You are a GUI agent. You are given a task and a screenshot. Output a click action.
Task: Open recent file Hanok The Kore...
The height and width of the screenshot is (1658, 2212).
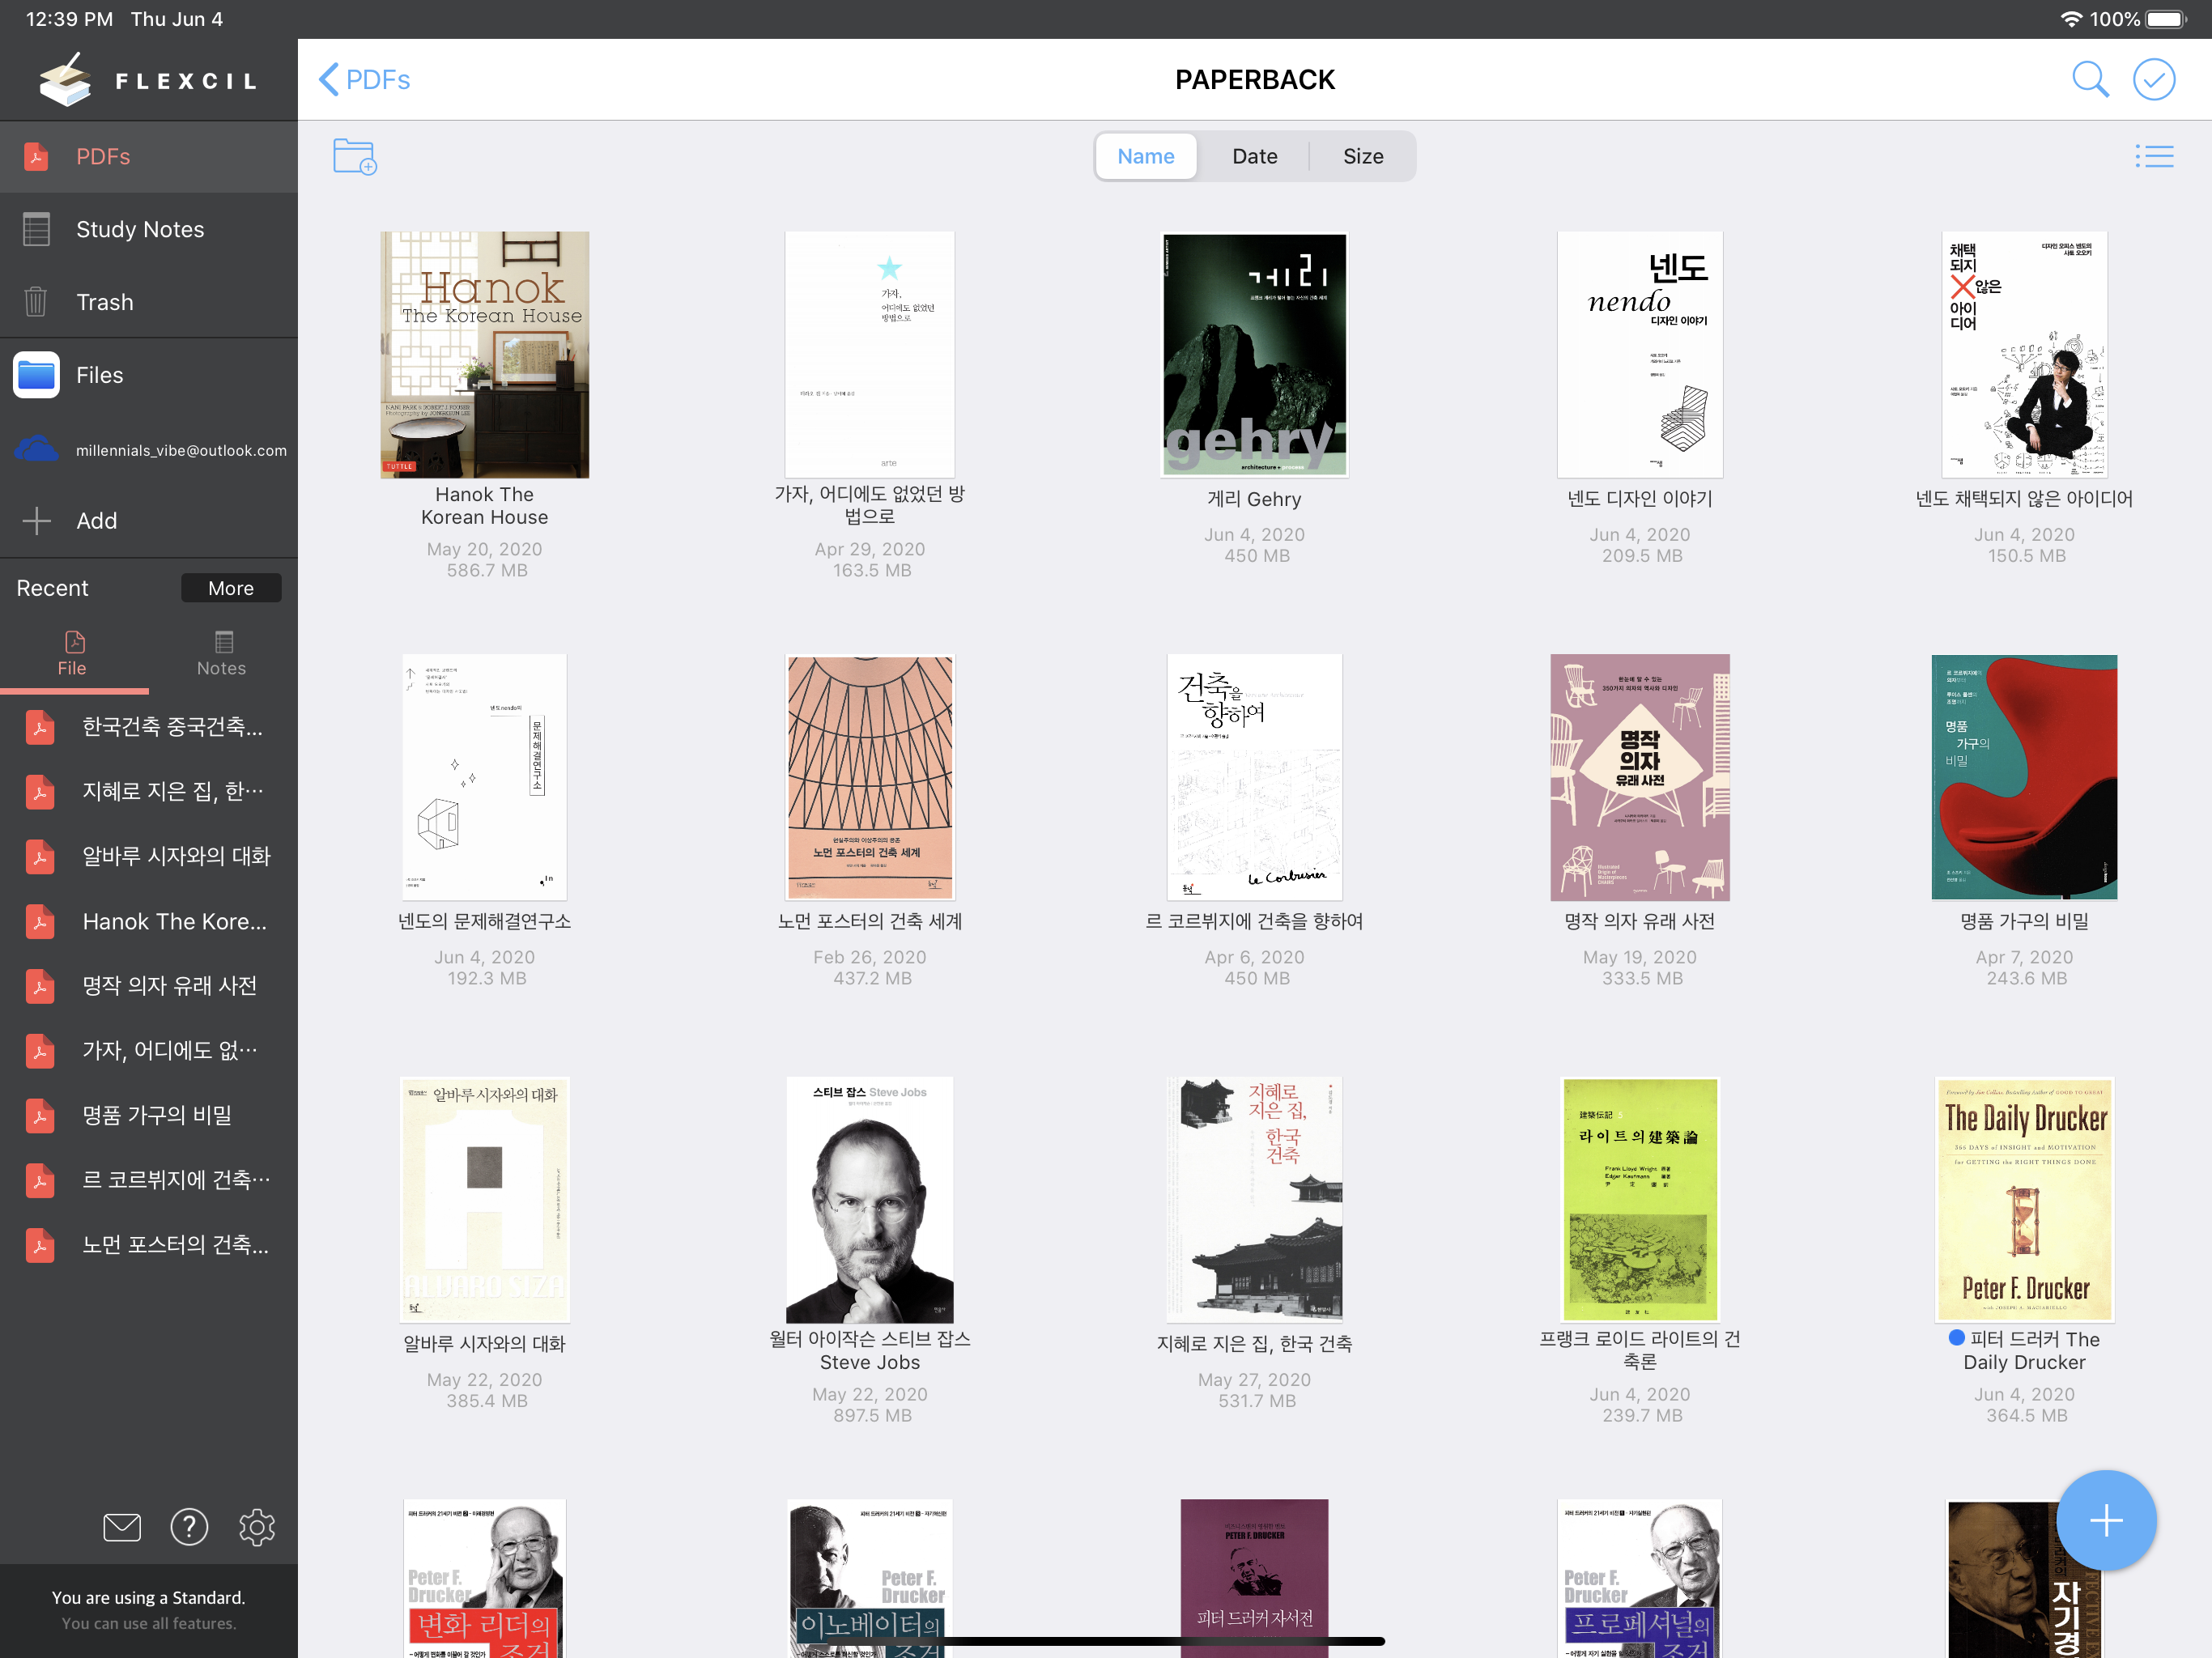pos(149,921)
